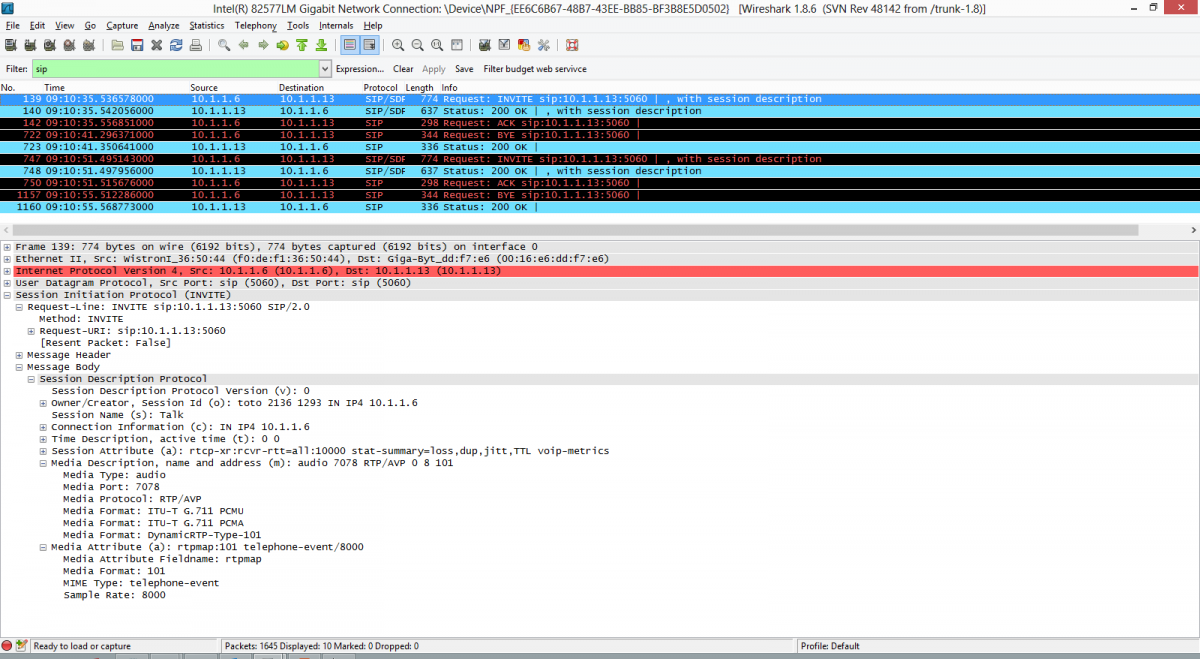Viewport: 1200px width, 659px height.
Task: Expand the Message Header node
Action: point(19,355)
